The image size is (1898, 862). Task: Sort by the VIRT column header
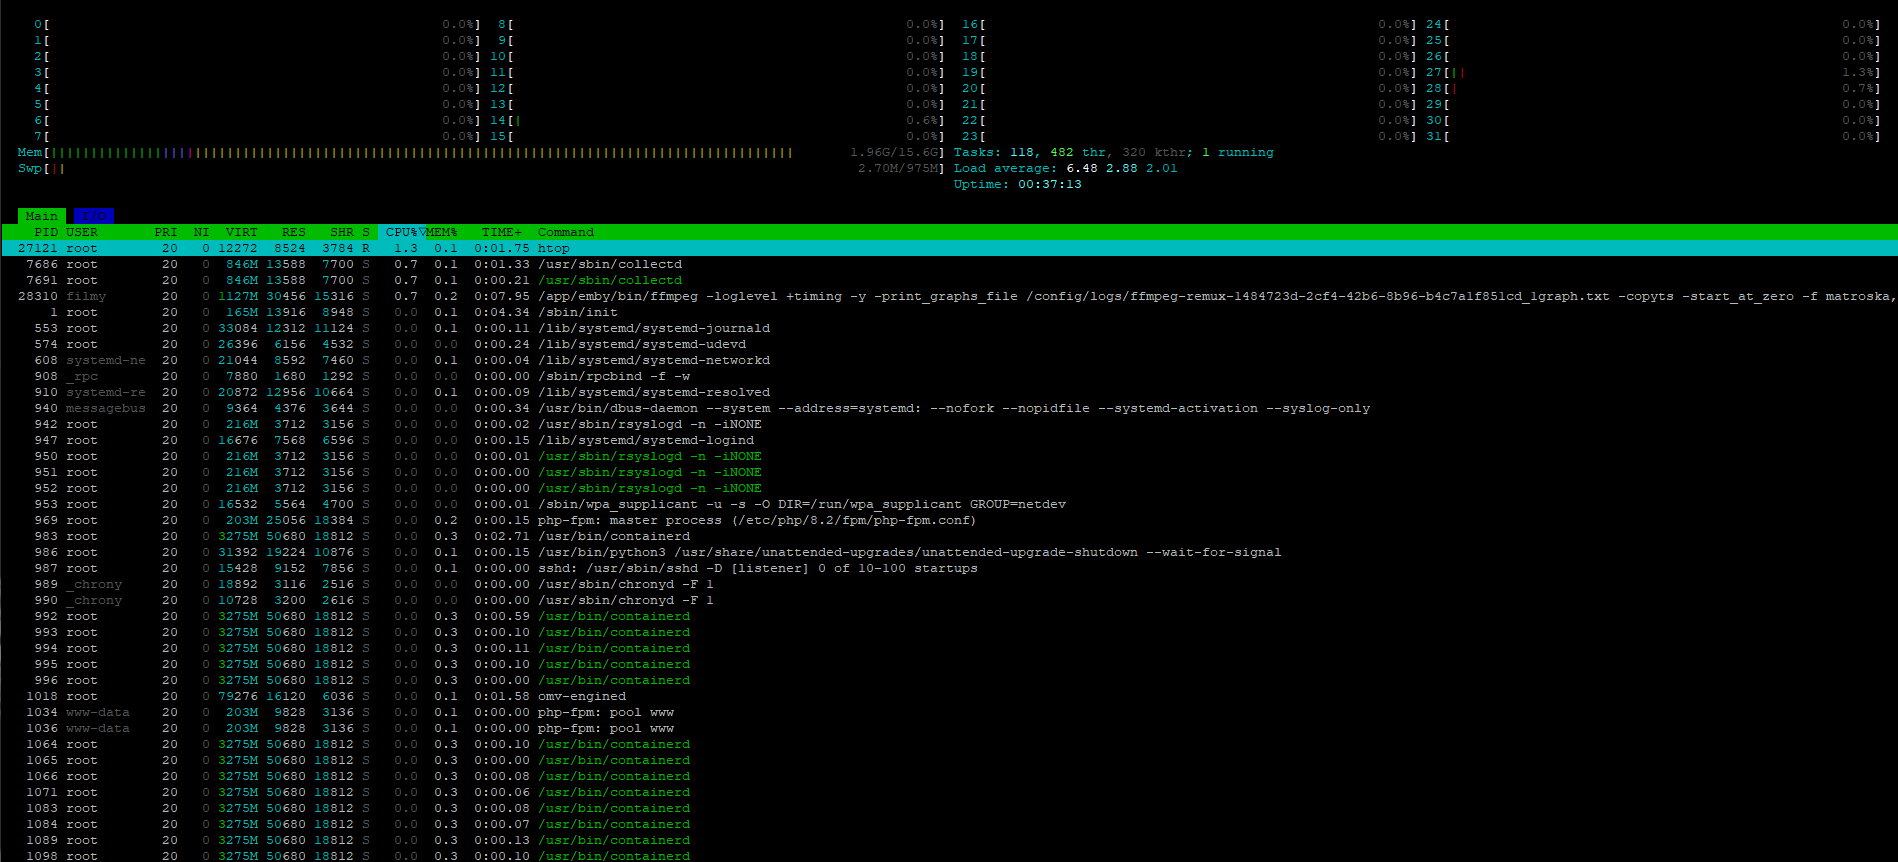pos(241,232)
